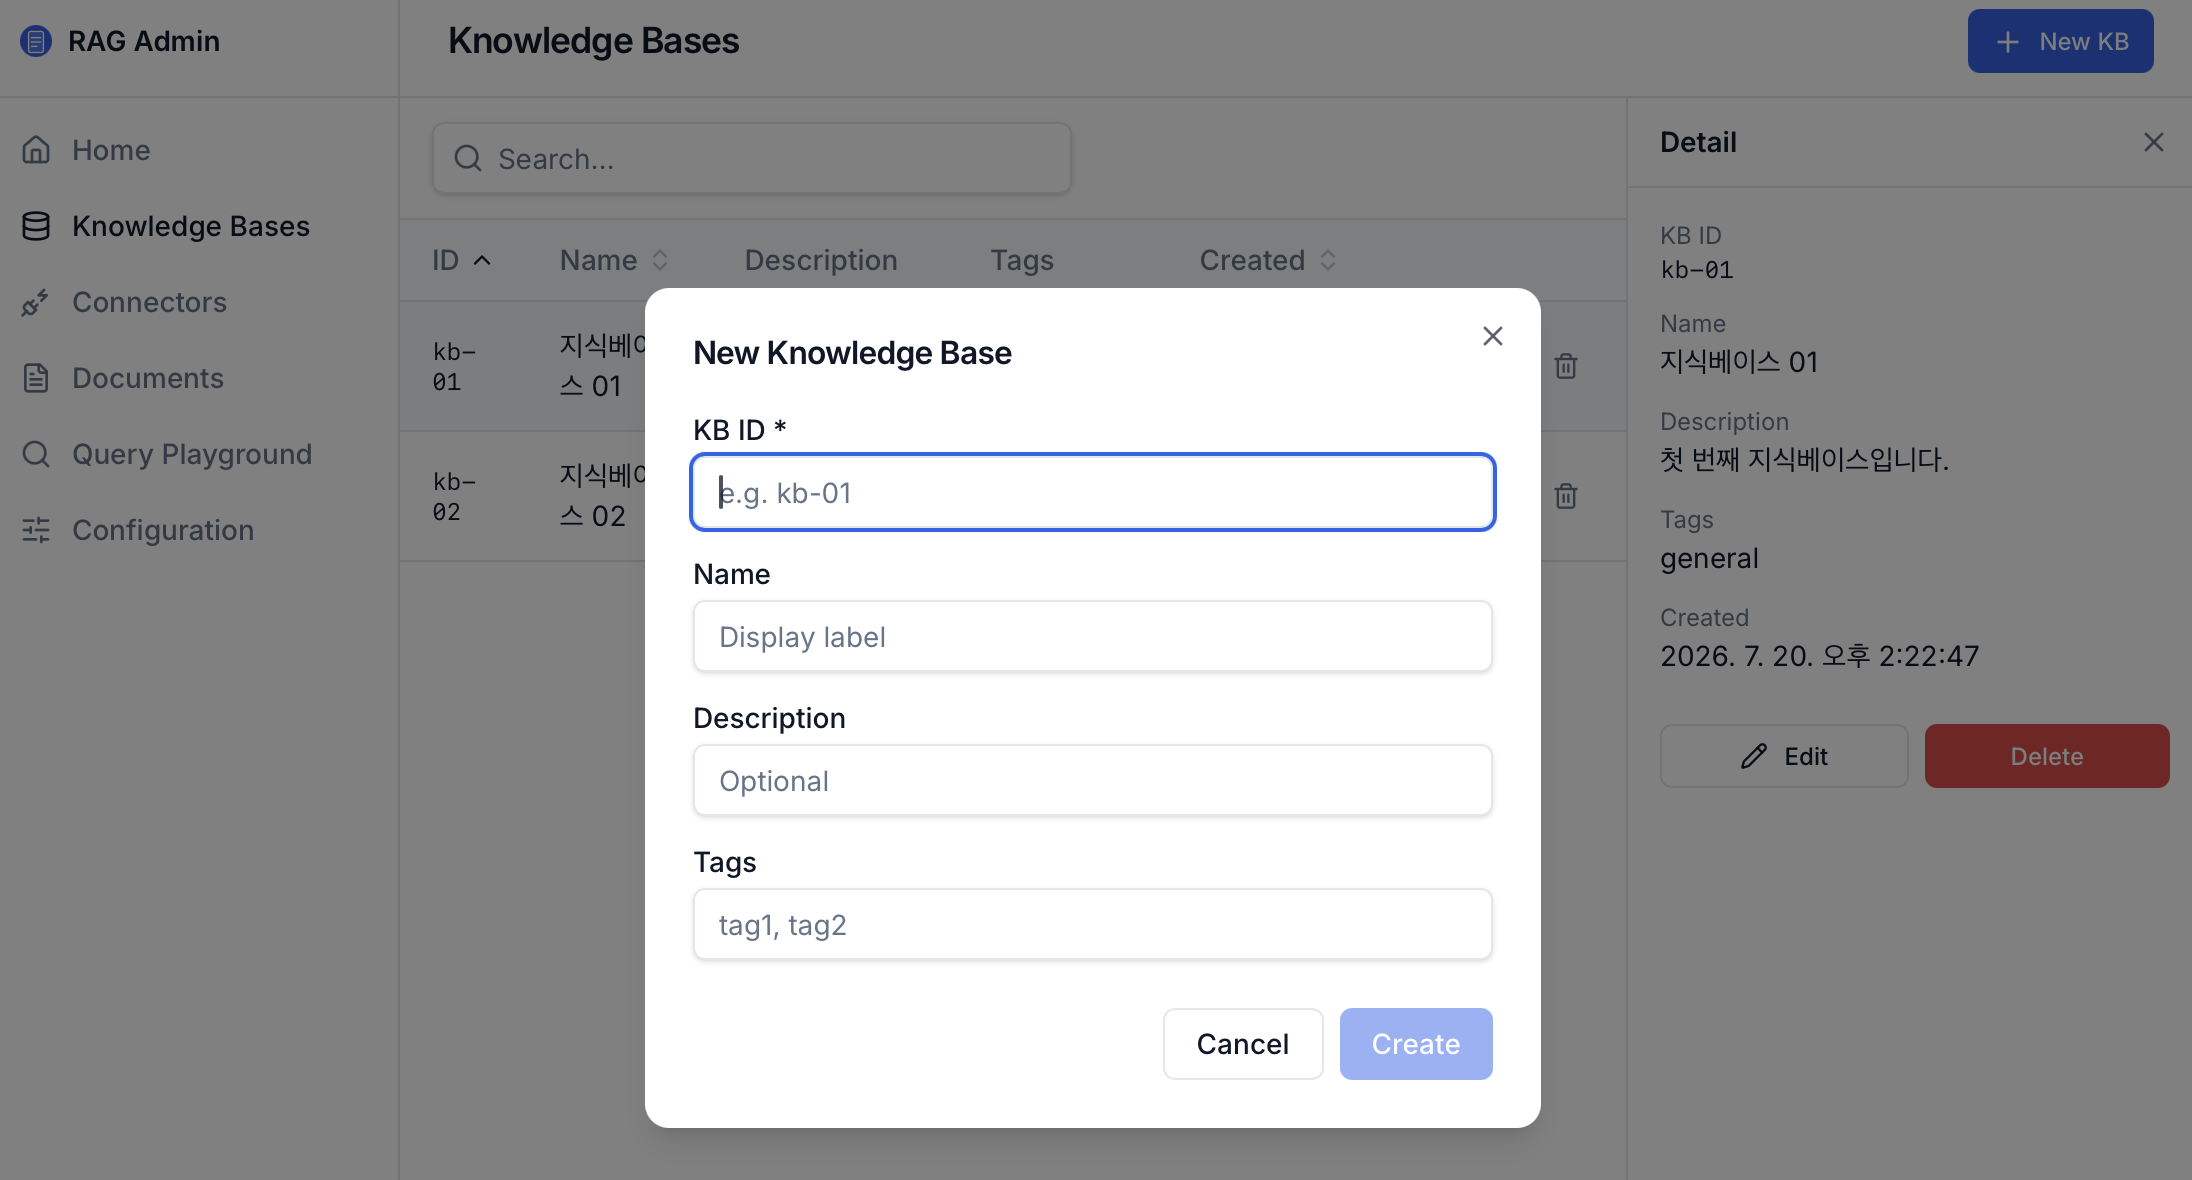This screenshot has width=2192, height=1180.
Task: Click the Edit button with pencil icon
Action: click(1784, 756)
